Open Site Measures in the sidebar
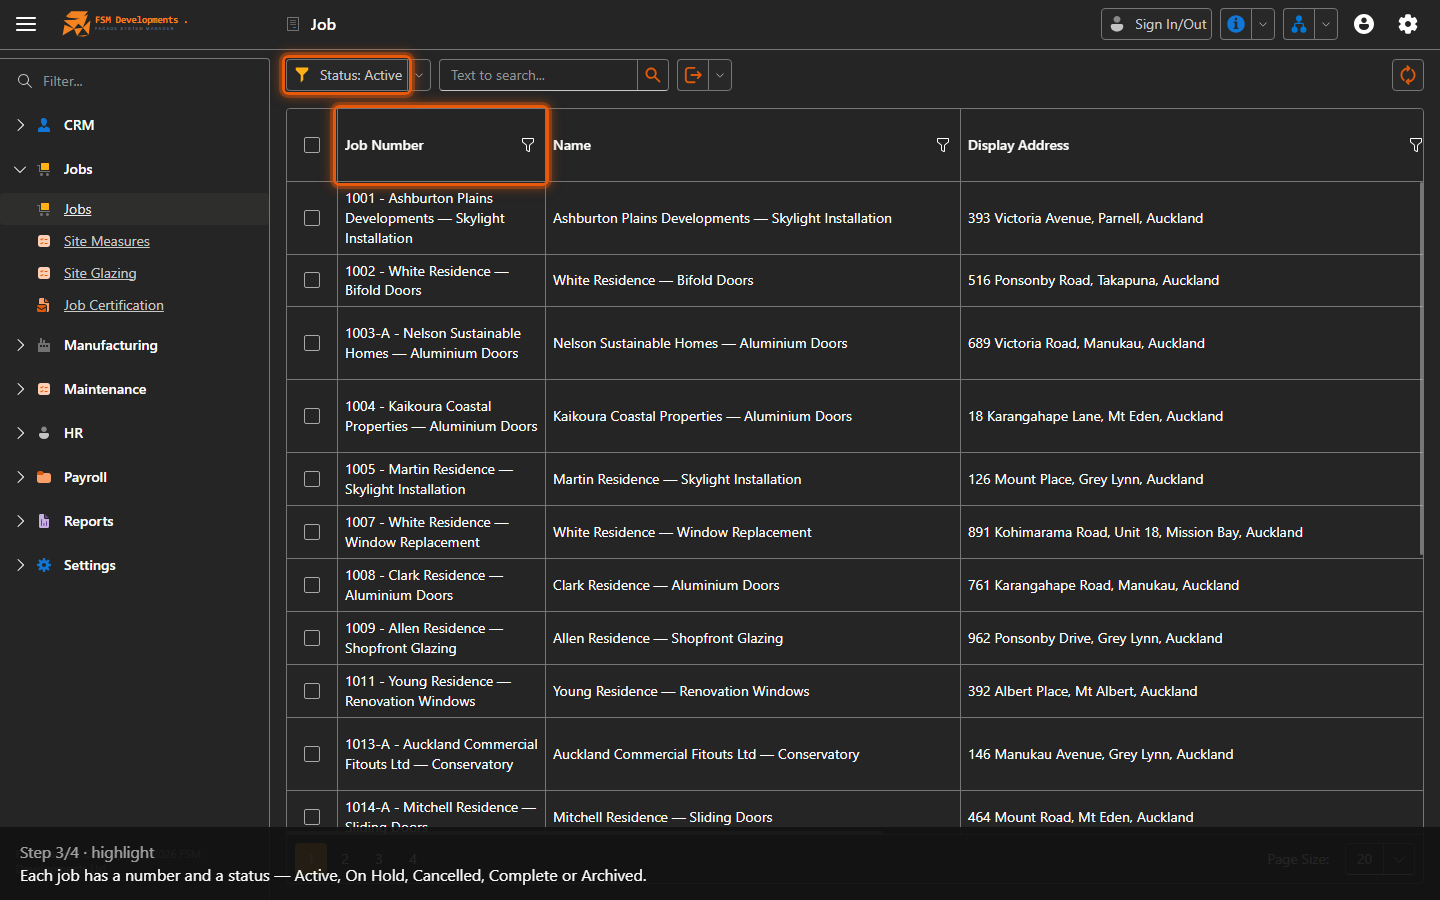Image resolution: width=1440 pixels, height=900 pixels. [x=107, y=241]
